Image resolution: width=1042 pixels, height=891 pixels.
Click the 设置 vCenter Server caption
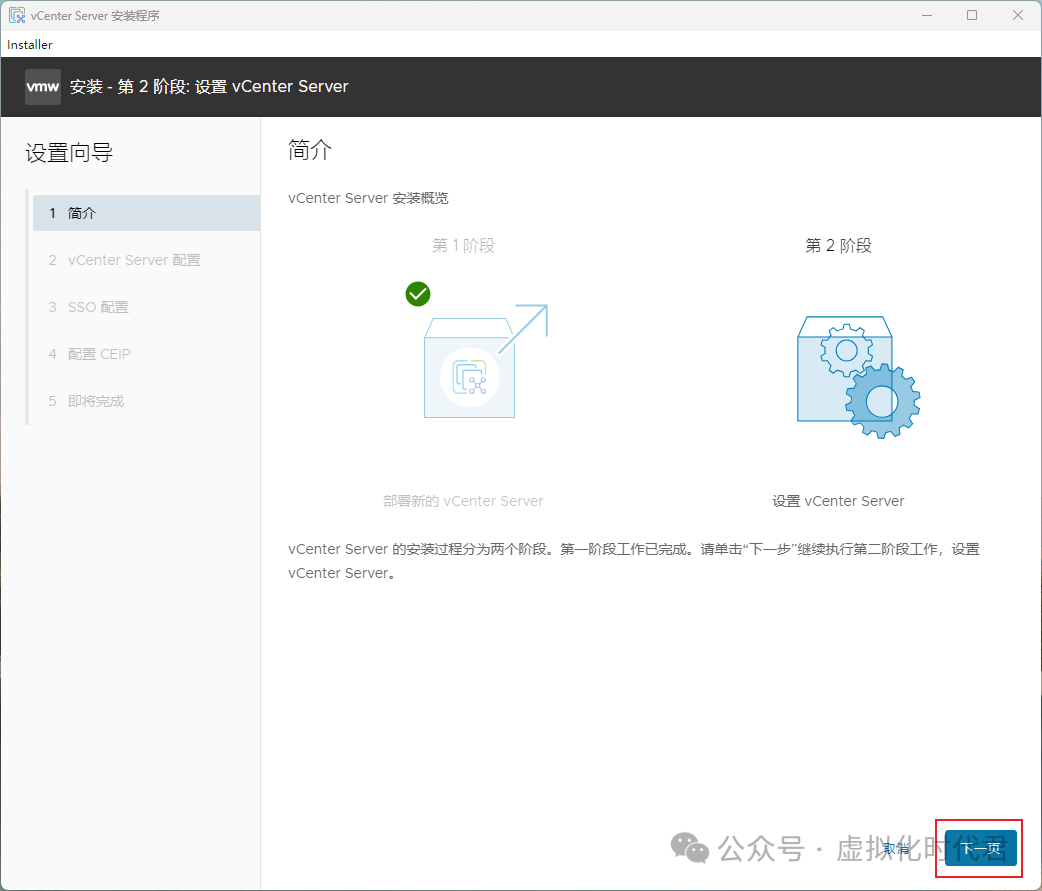click(838, 501)
